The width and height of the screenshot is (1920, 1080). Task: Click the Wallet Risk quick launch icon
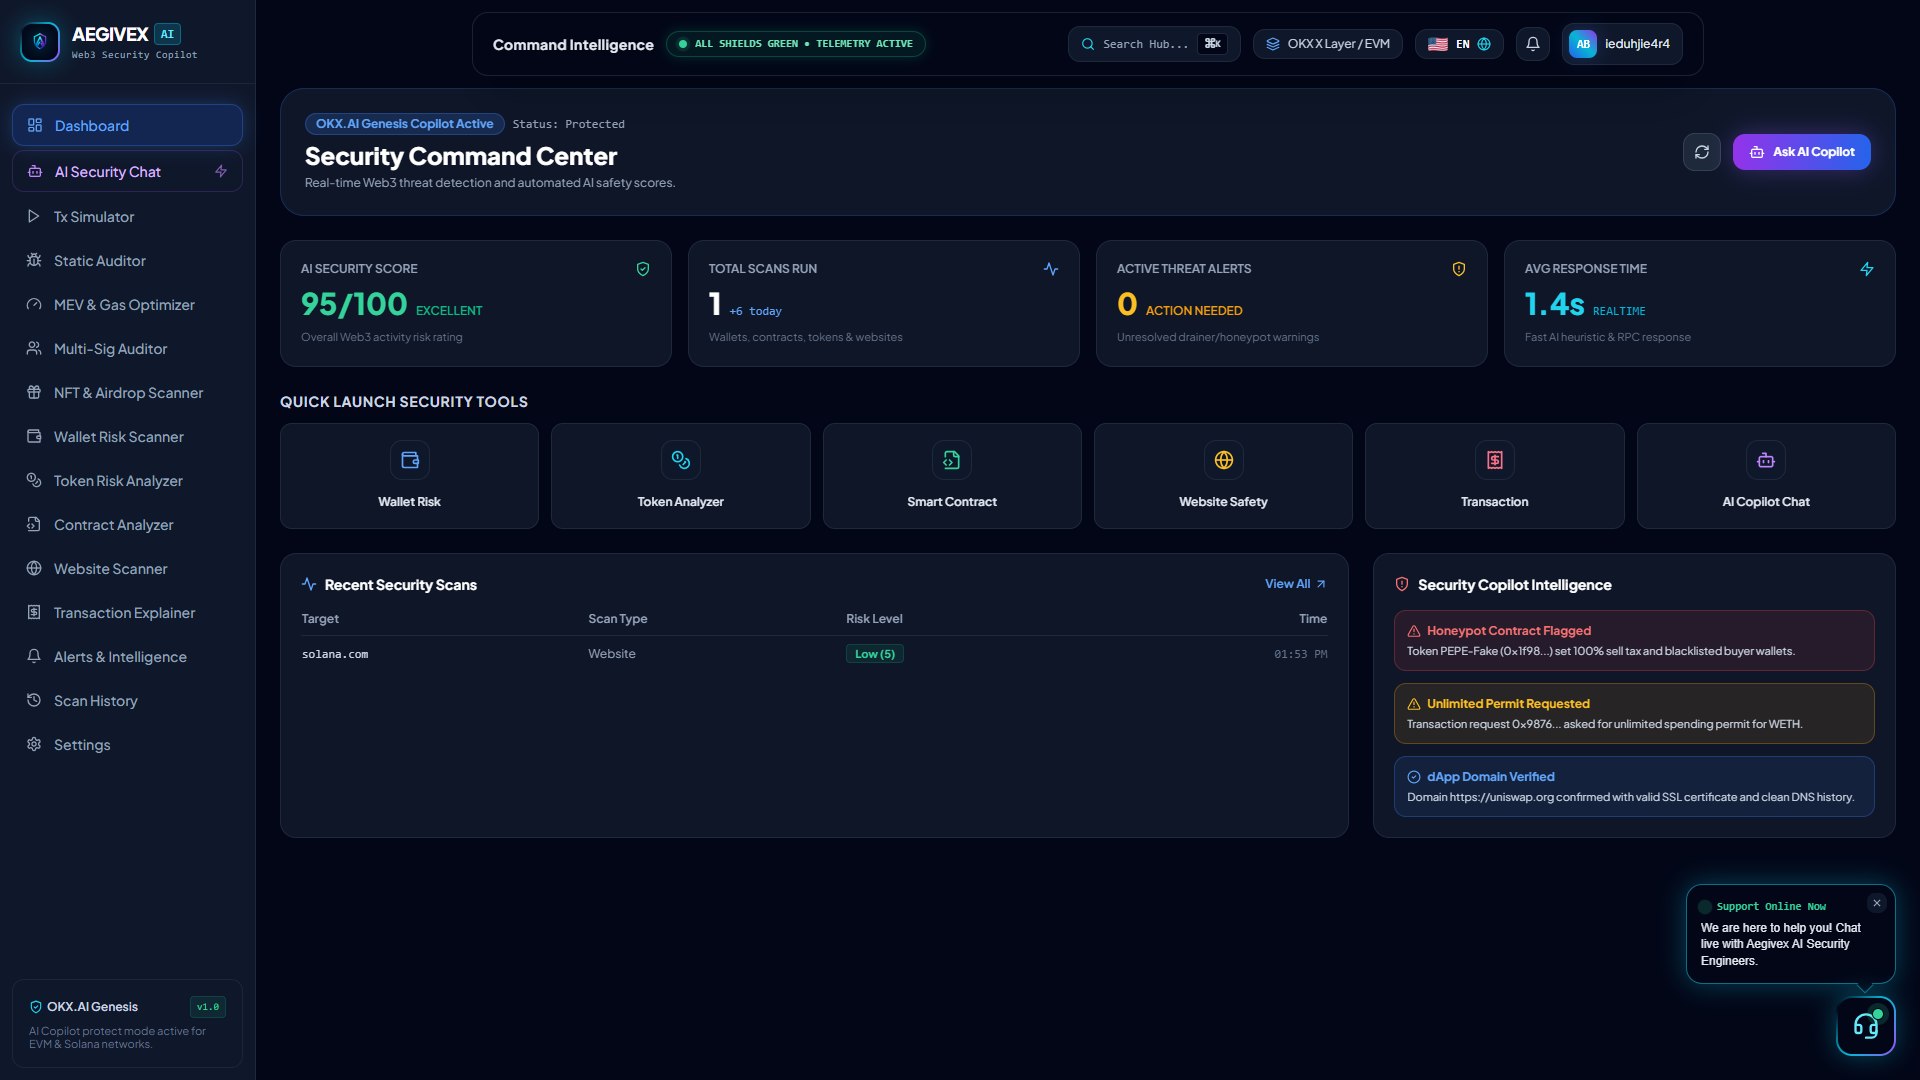(409, 460)
